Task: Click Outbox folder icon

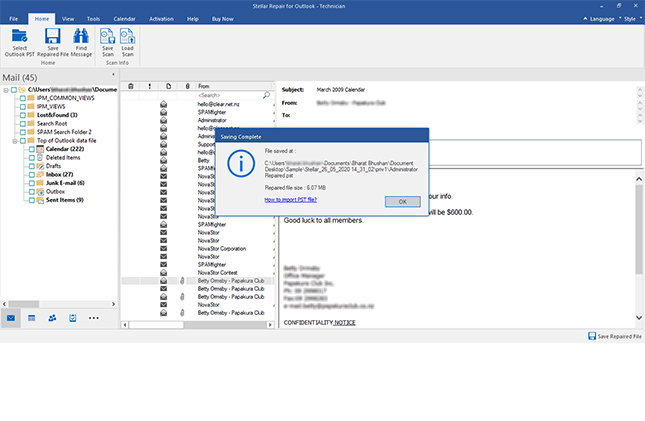Action: (x=40, y=192)
